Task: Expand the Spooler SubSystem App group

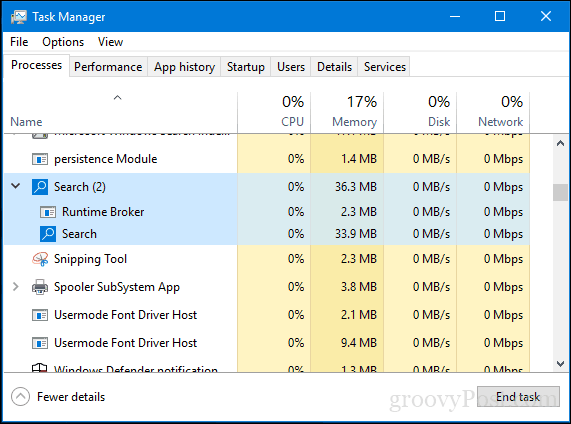Action: click(x=16, y=287)
